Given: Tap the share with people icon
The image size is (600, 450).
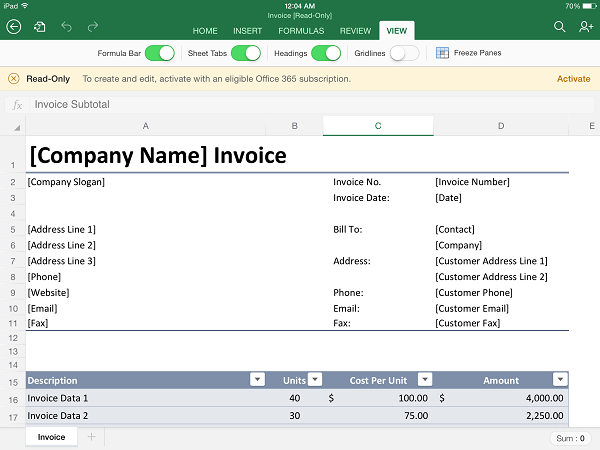Looking at the screenshot, I should 586,27.
